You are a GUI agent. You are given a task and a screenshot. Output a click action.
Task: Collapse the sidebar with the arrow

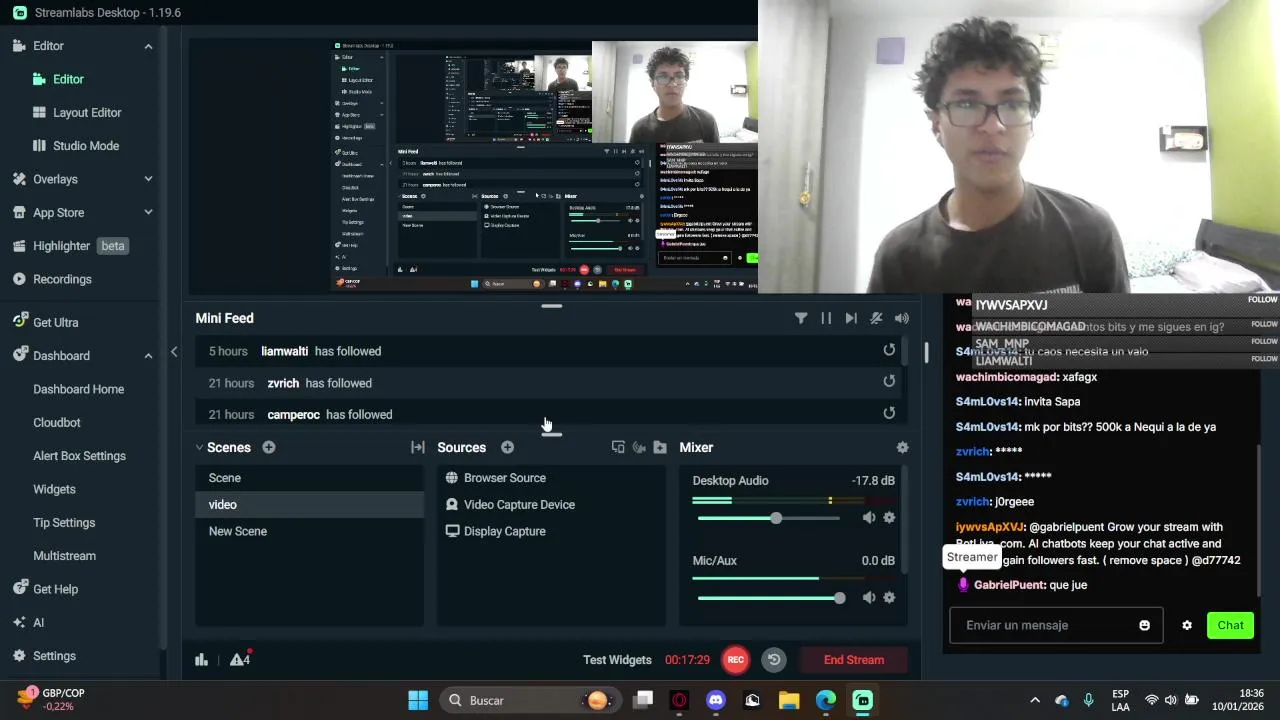[x=174, y=351]
